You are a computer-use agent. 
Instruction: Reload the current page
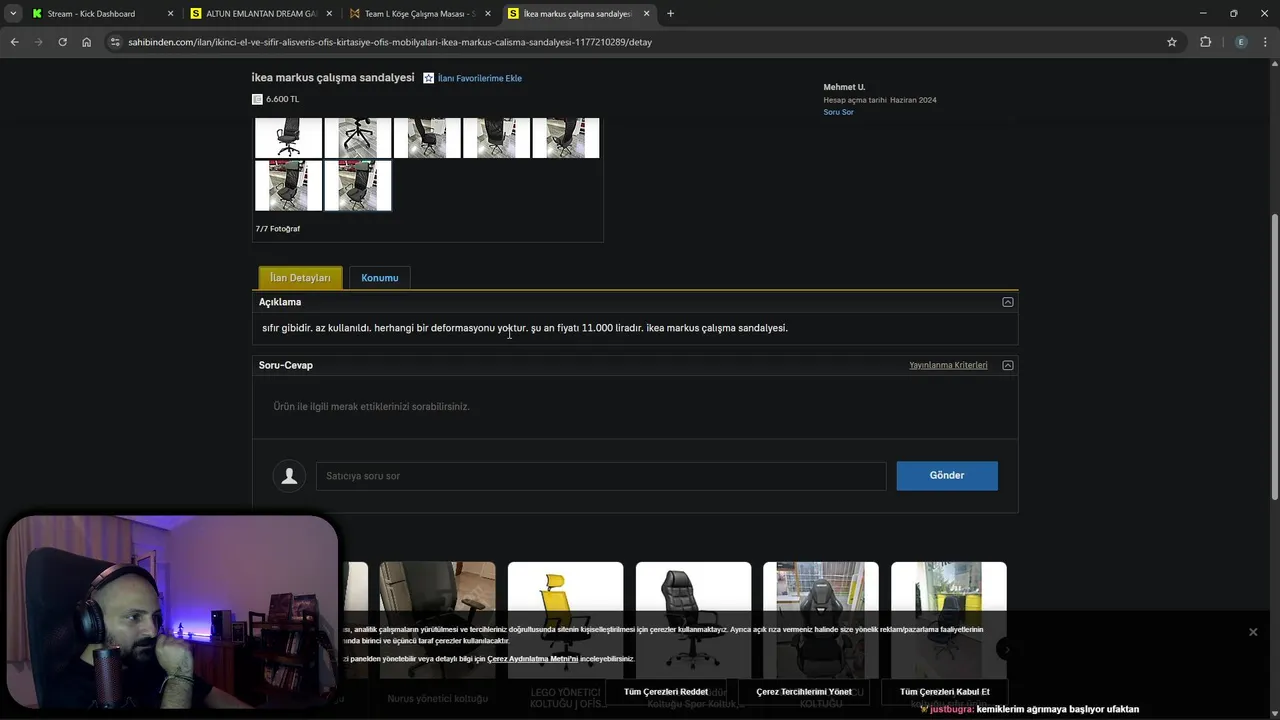(x=62, y=42)
